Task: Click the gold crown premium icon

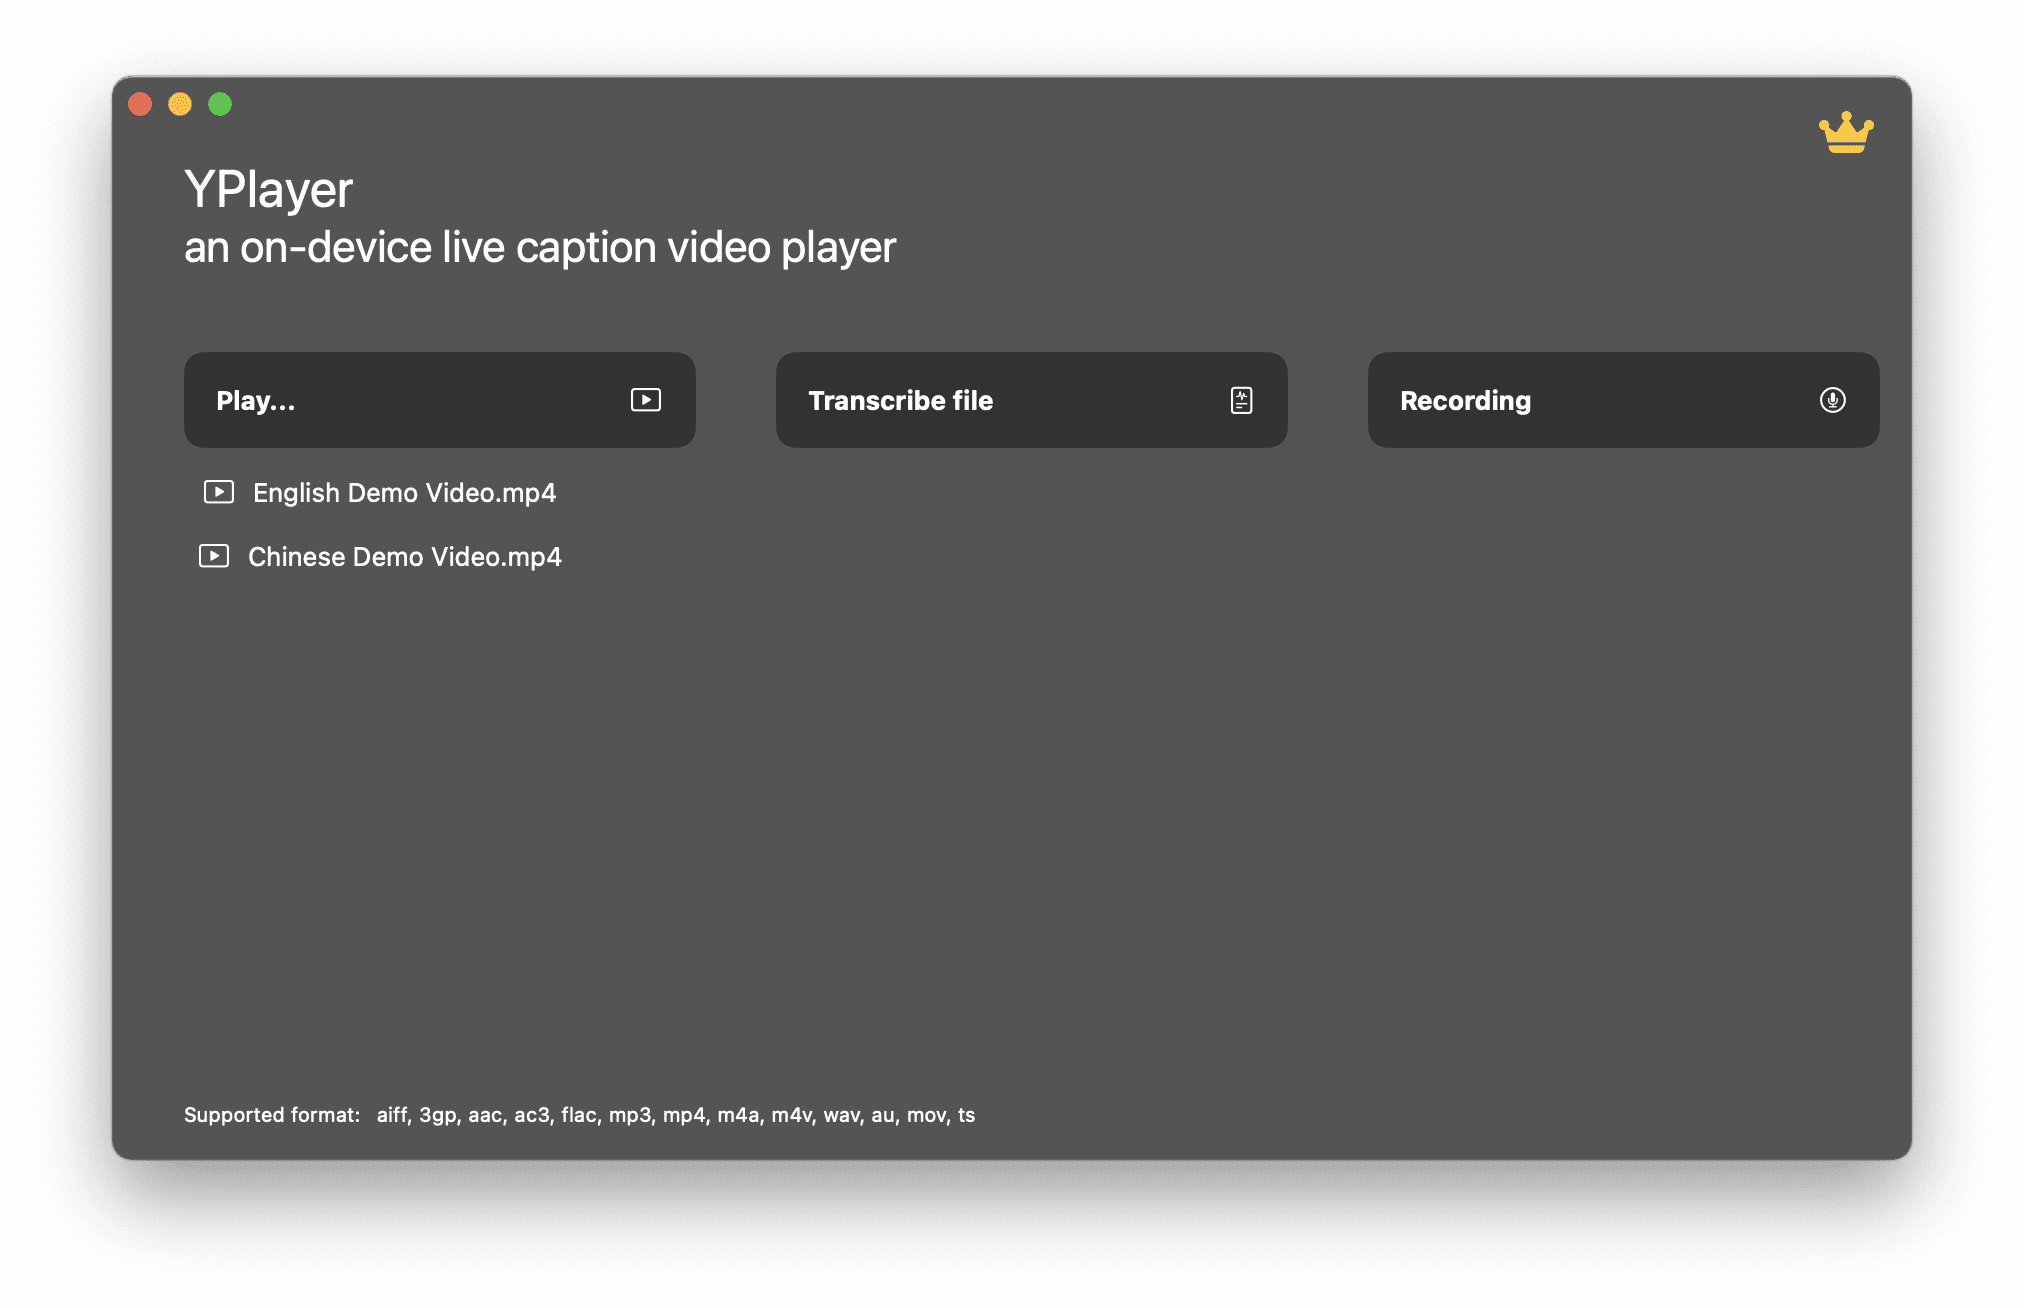Action: [x=1845, y=133]
